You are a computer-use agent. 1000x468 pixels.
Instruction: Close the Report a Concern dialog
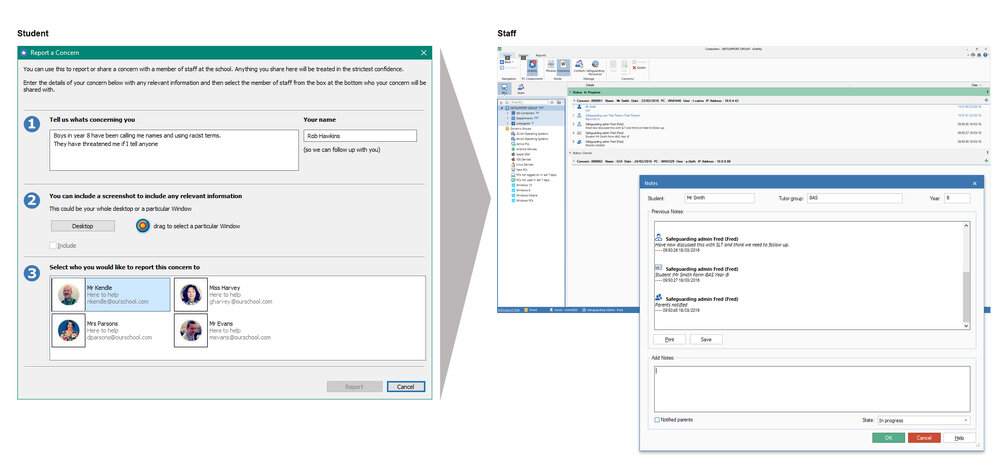[424, 53]
